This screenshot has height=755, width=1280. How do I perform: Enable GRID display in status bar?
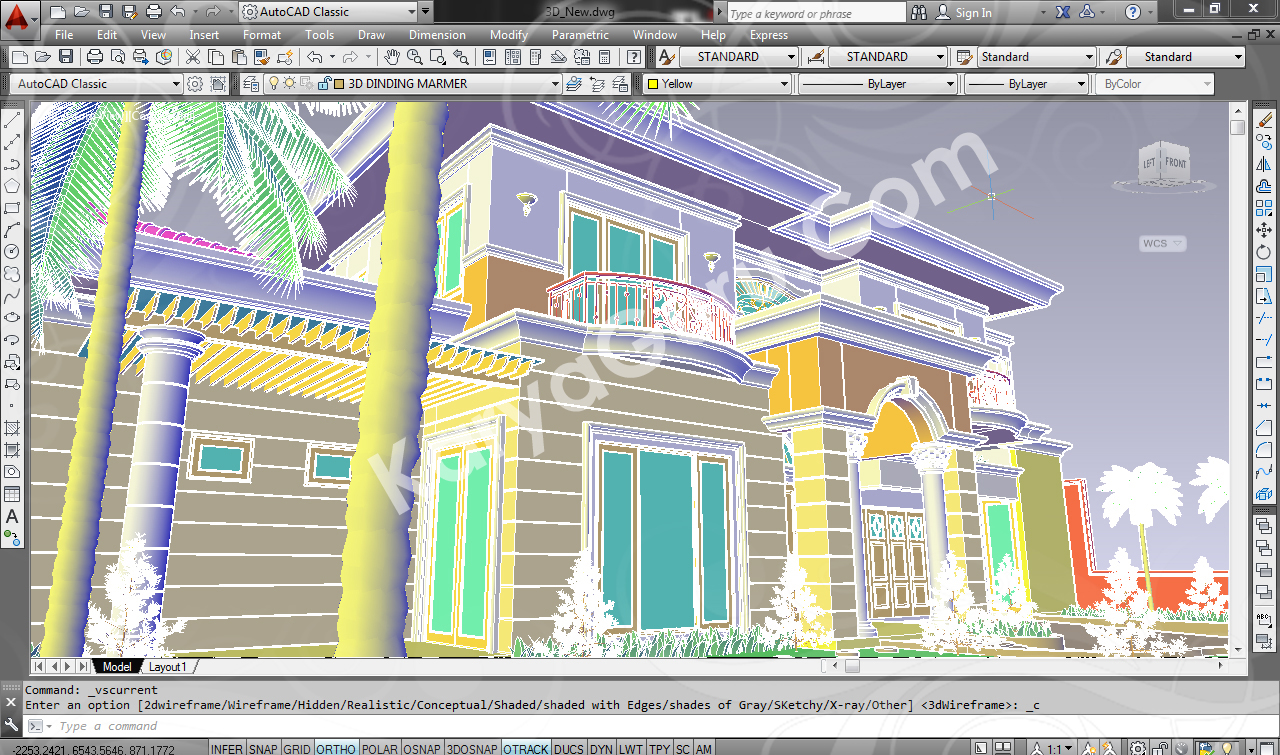[297, 749]
